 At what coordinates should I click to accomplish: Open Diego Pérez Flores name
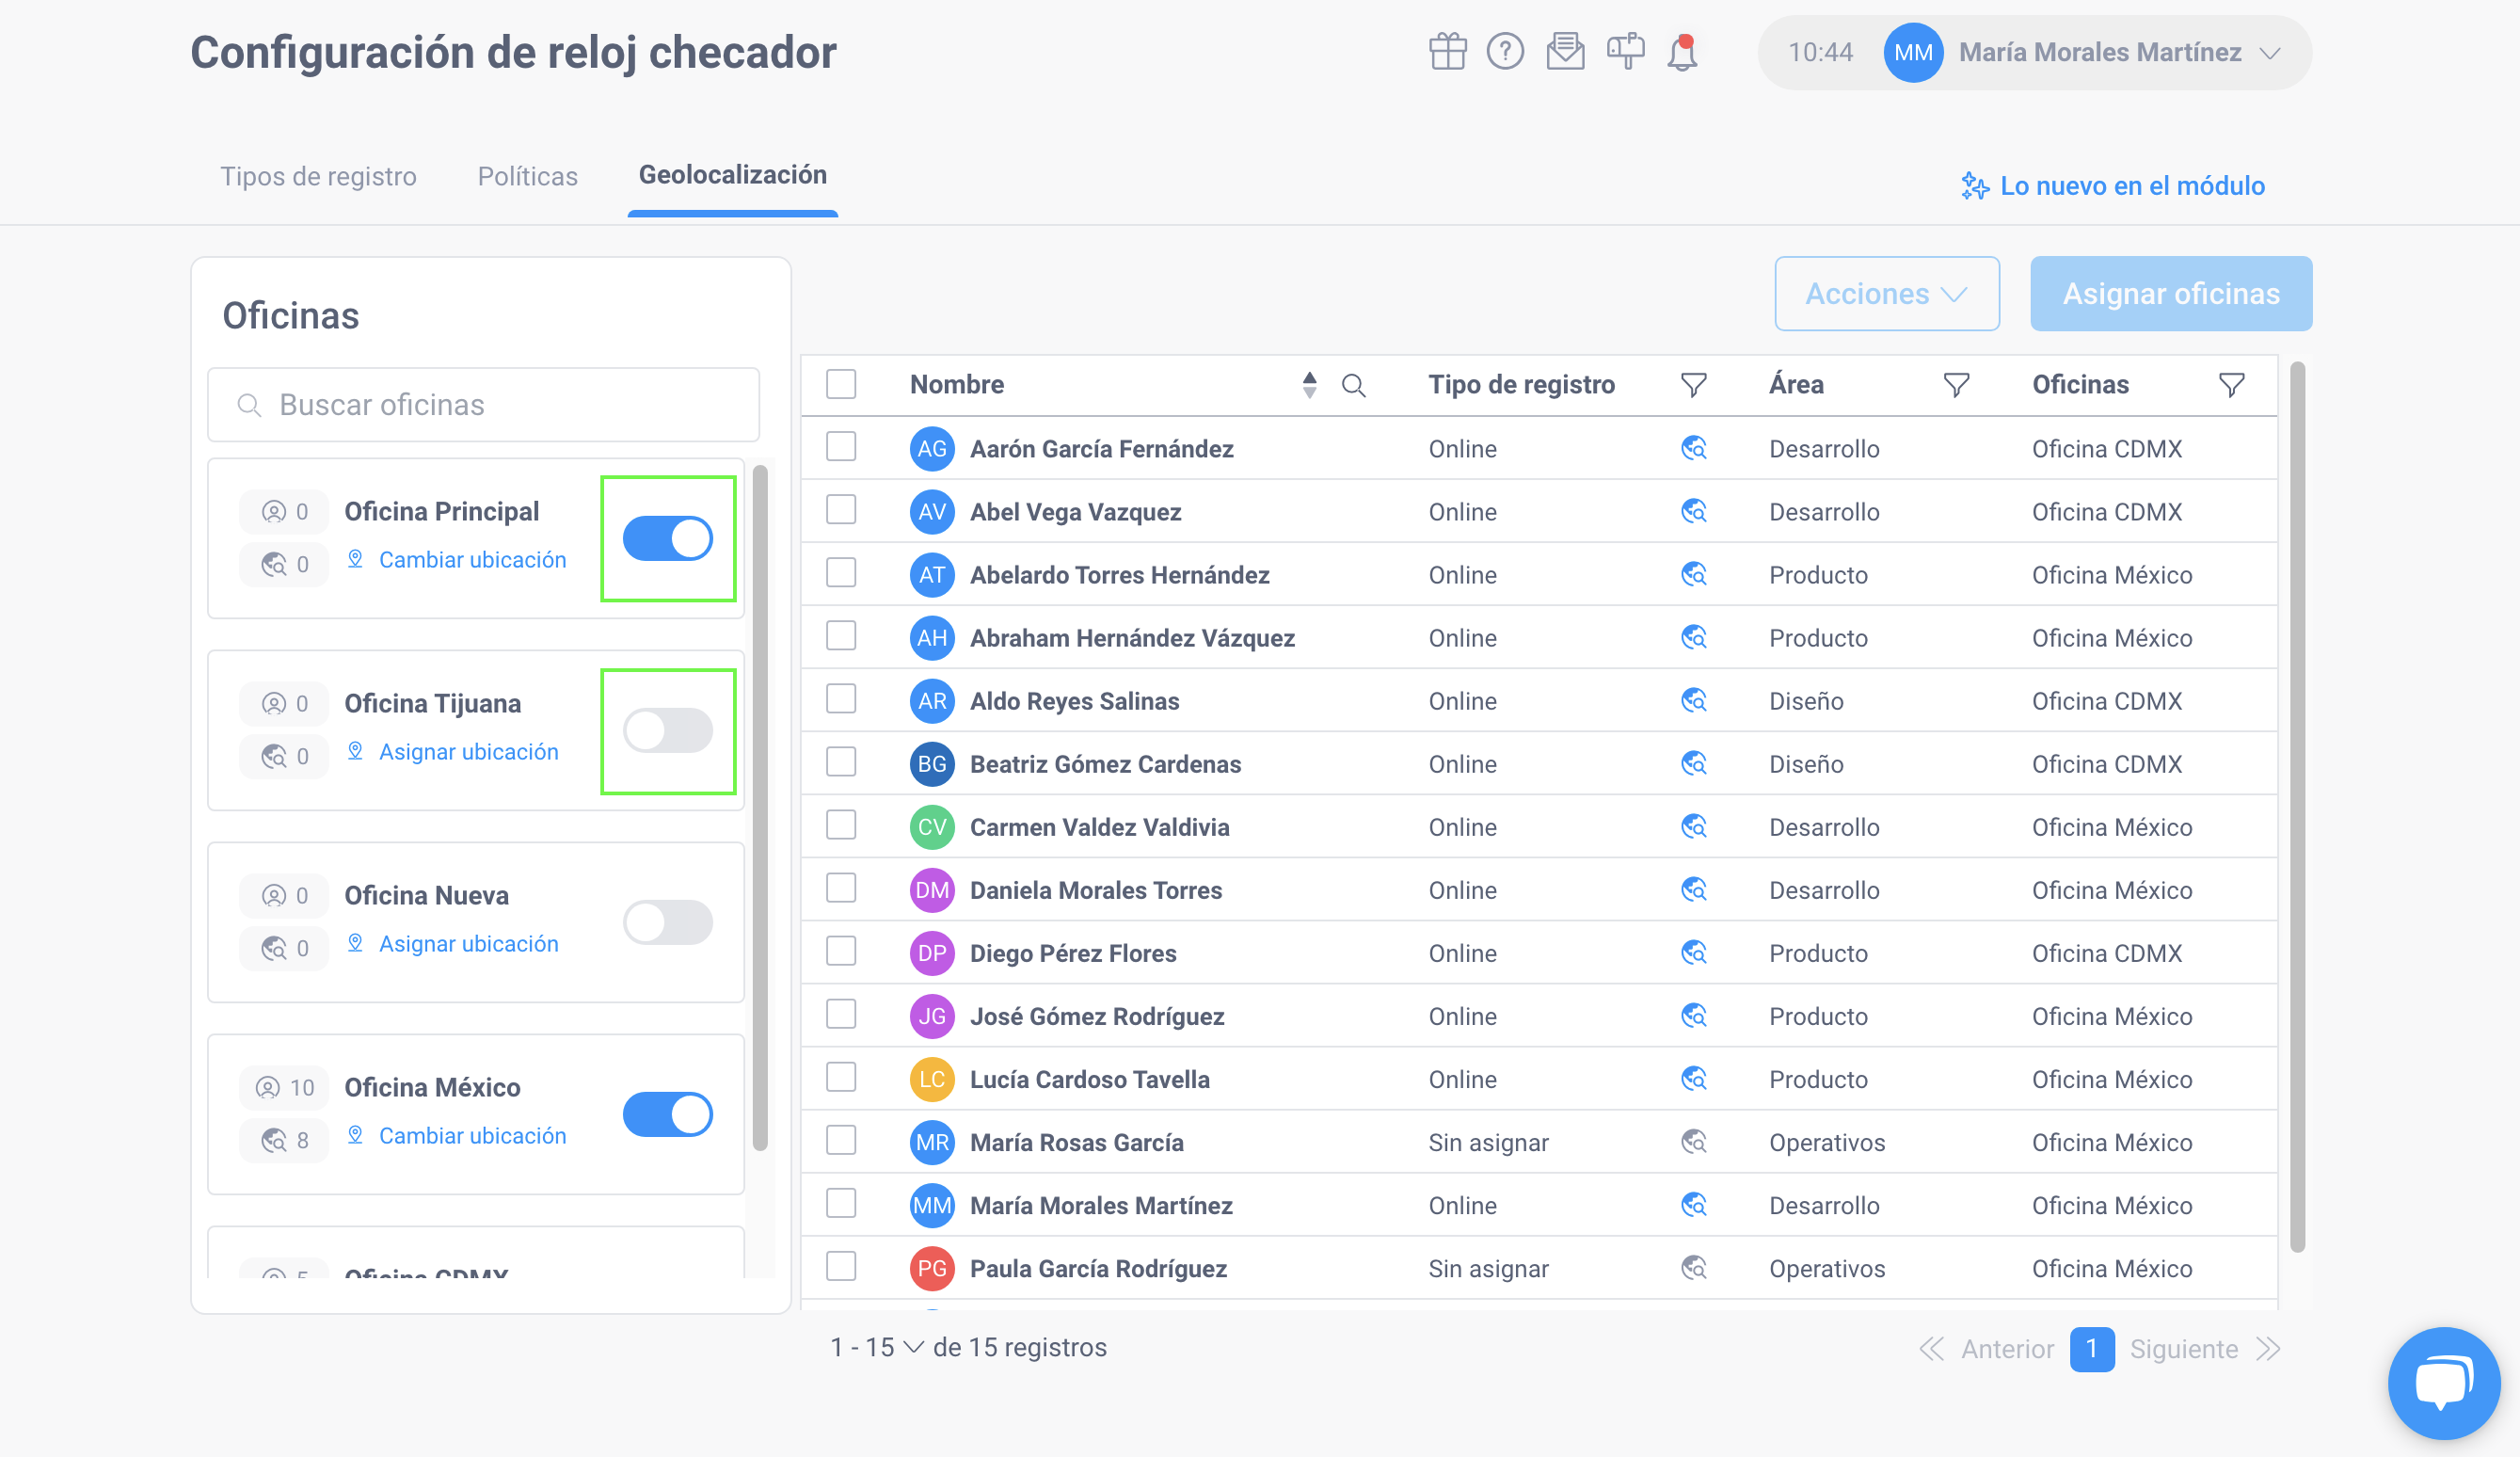pos(1073,953)
